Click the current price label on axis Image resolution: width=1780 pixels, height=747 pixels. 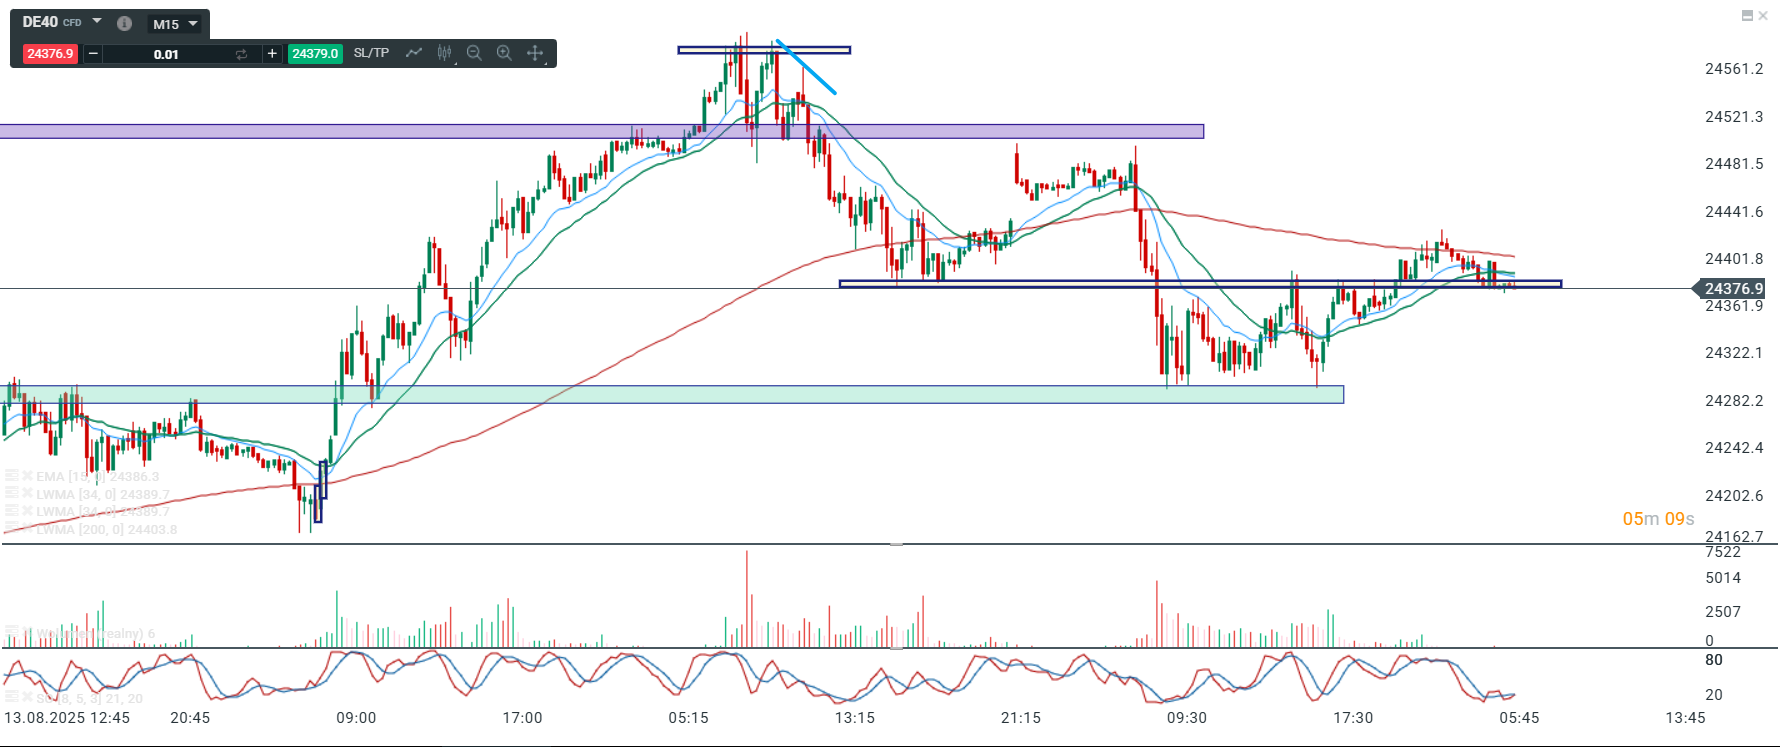point(1733,288)
